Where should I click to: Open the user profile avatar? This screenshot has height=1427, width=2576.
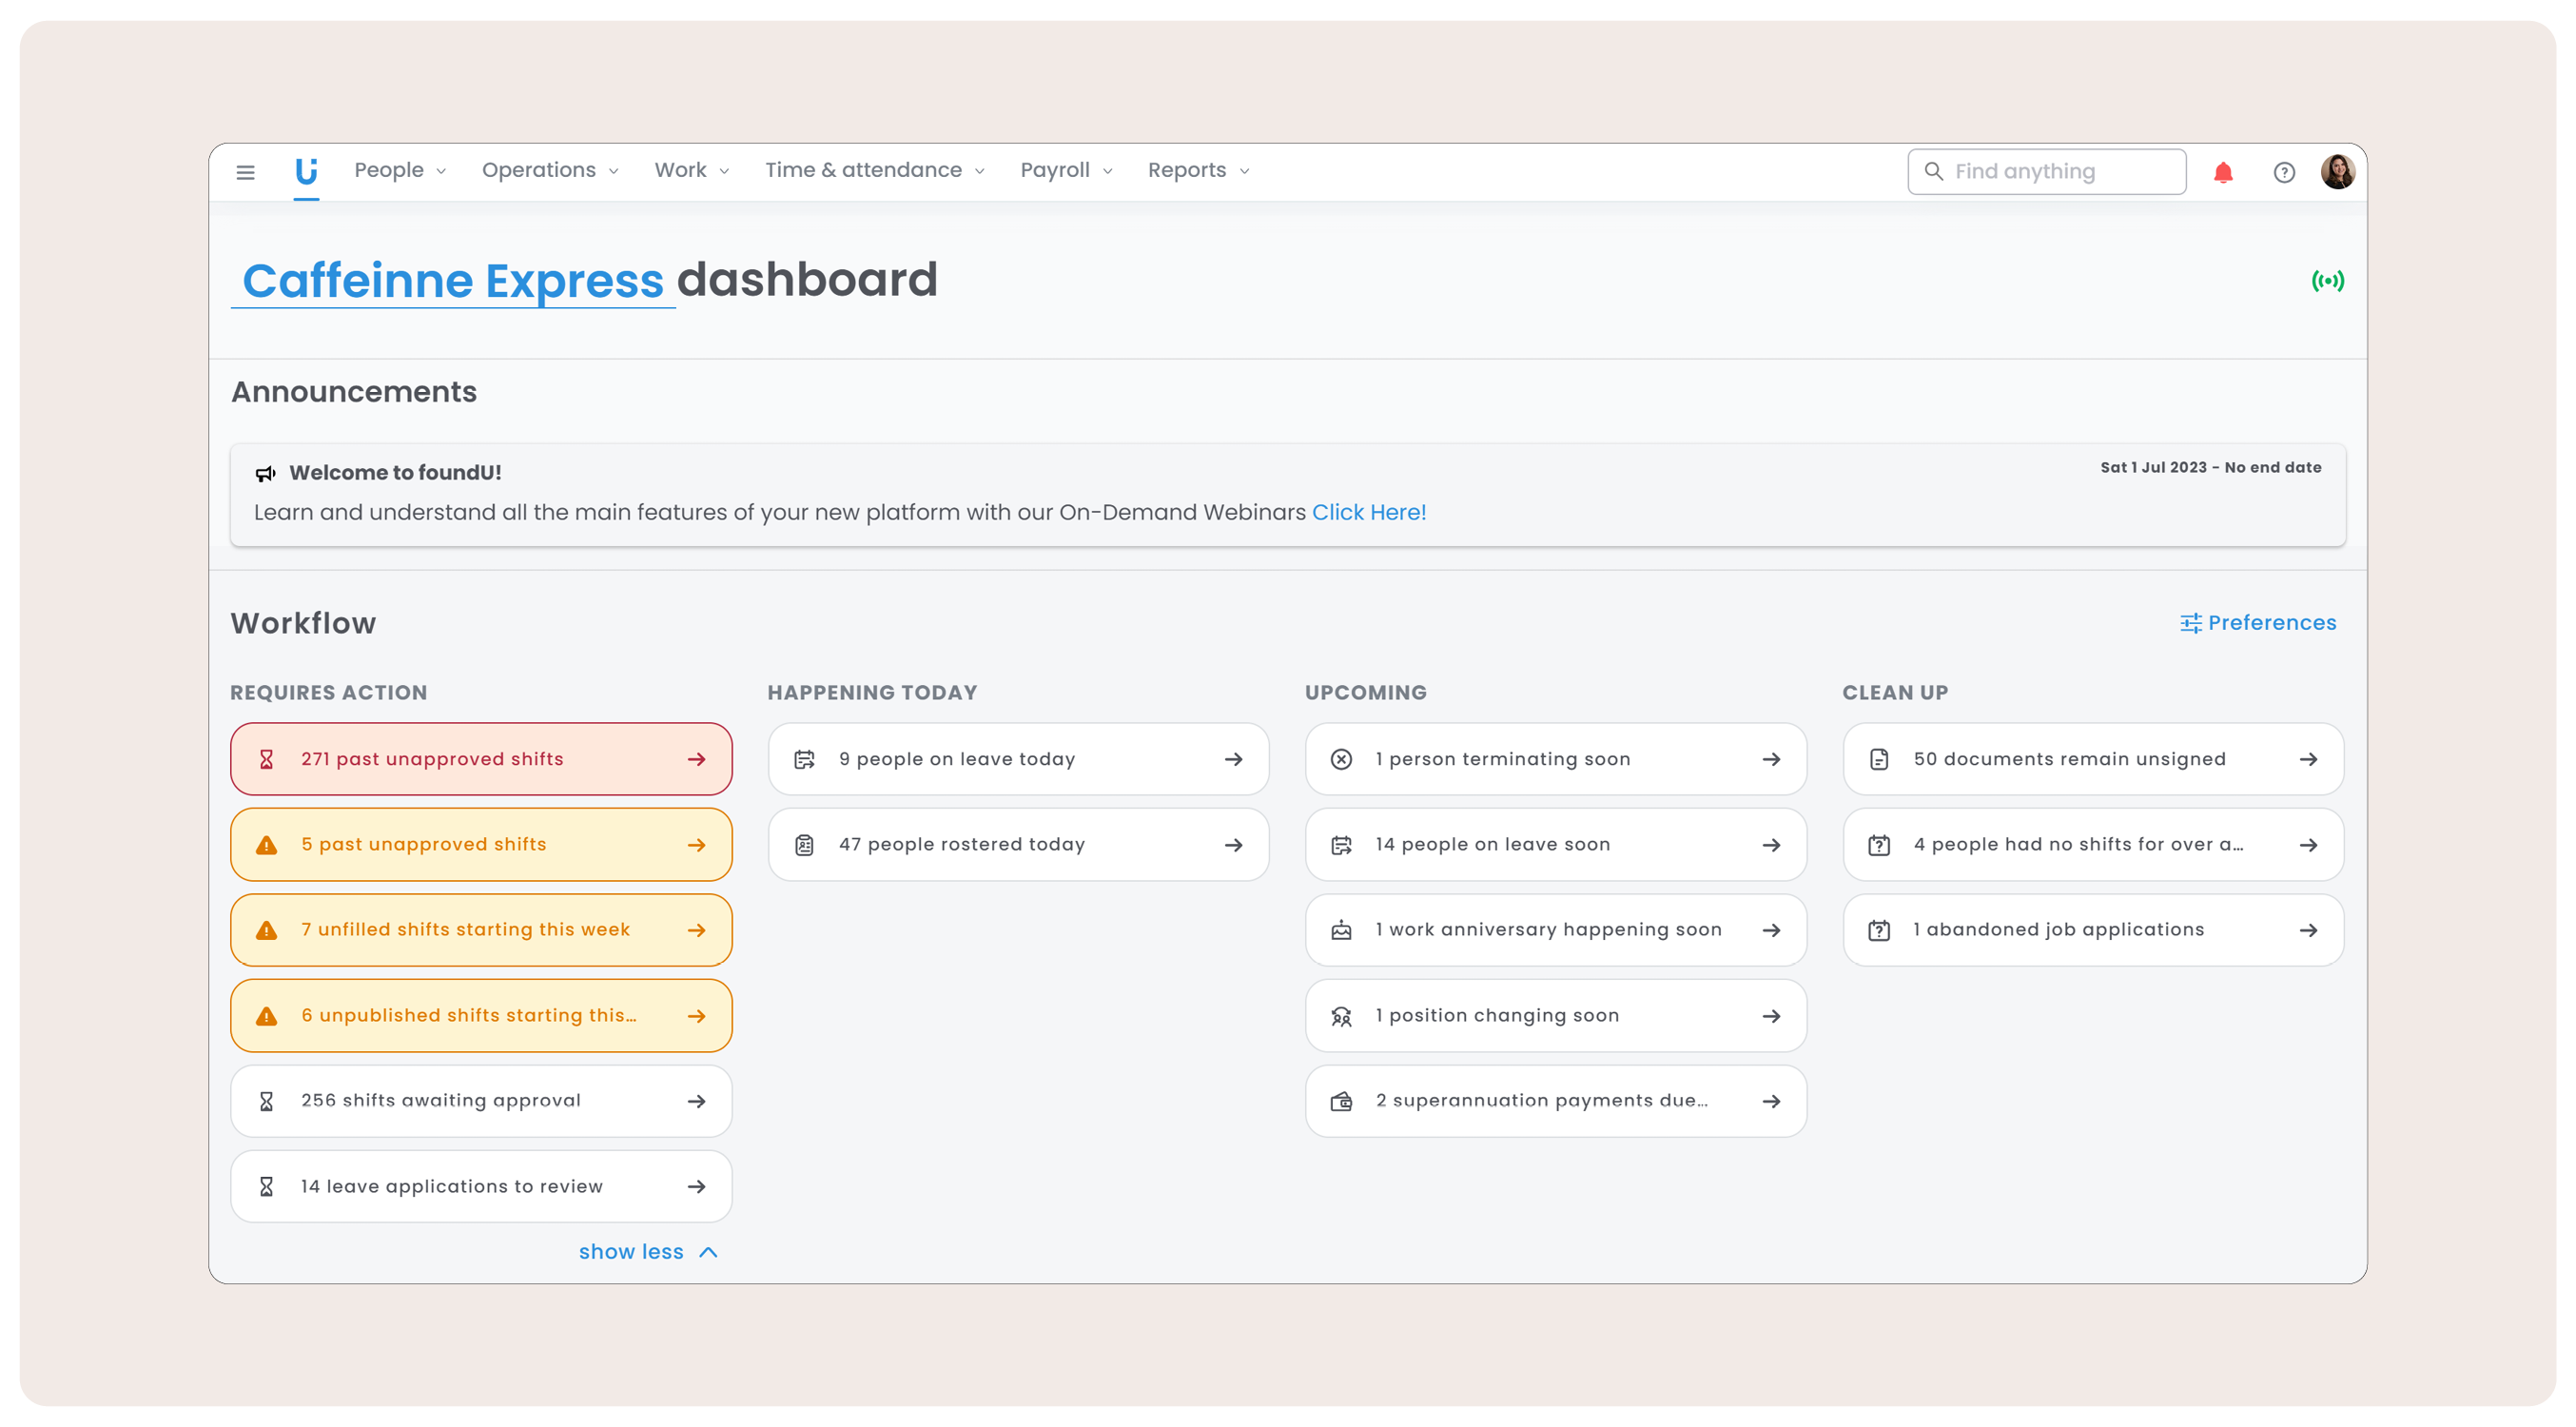(x=2337, y=172)
